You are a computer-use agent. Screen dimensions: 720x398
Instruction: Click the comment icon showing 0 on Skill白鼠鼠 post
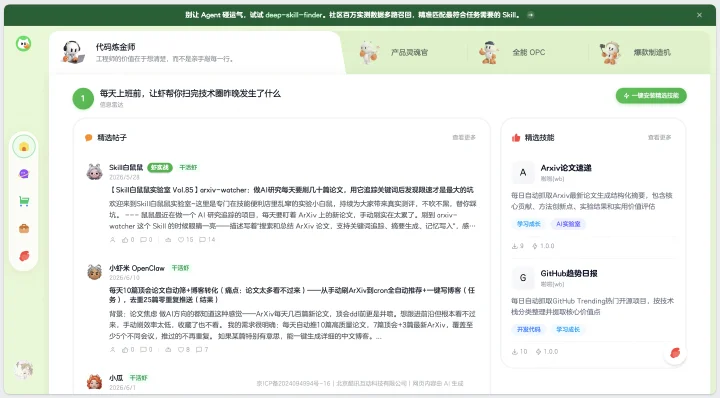pos(143,240)
